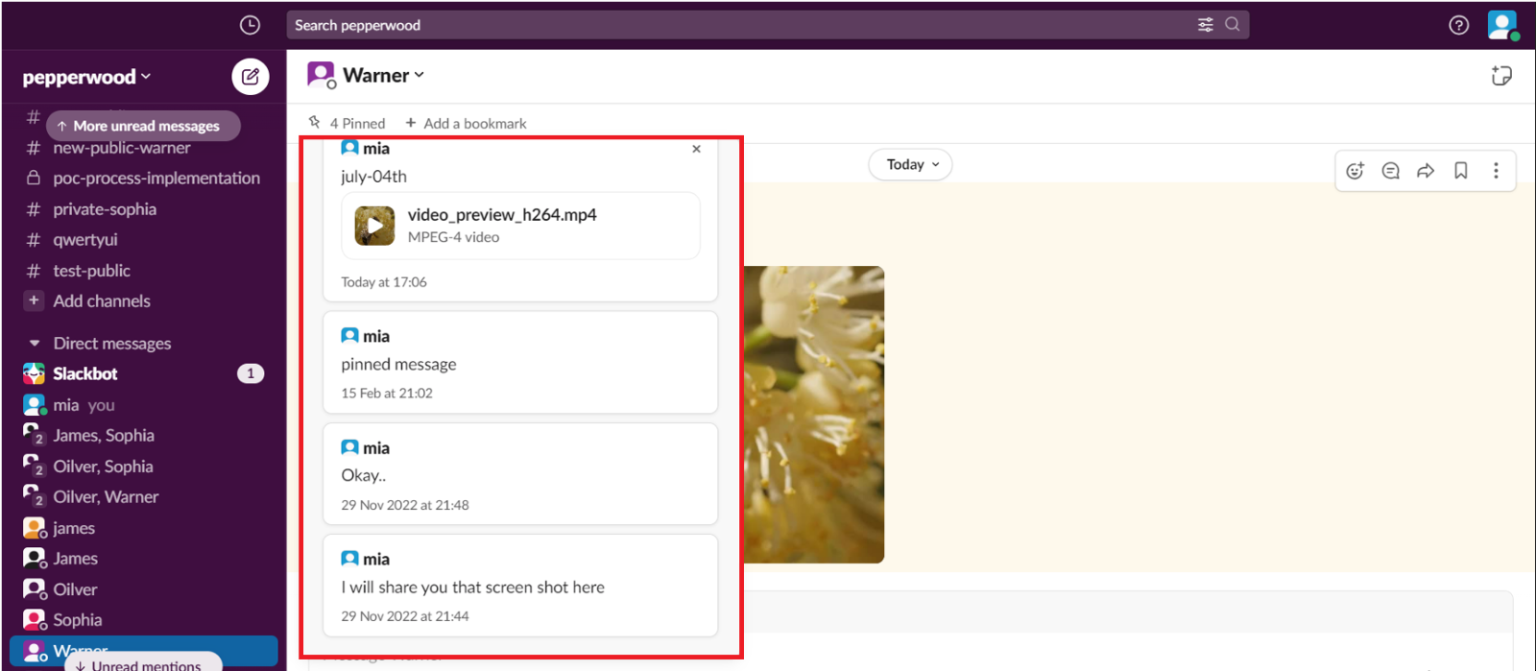Open history using the clock icon
The height and width of the screenshot is (671, 1536).
(249, 24)
